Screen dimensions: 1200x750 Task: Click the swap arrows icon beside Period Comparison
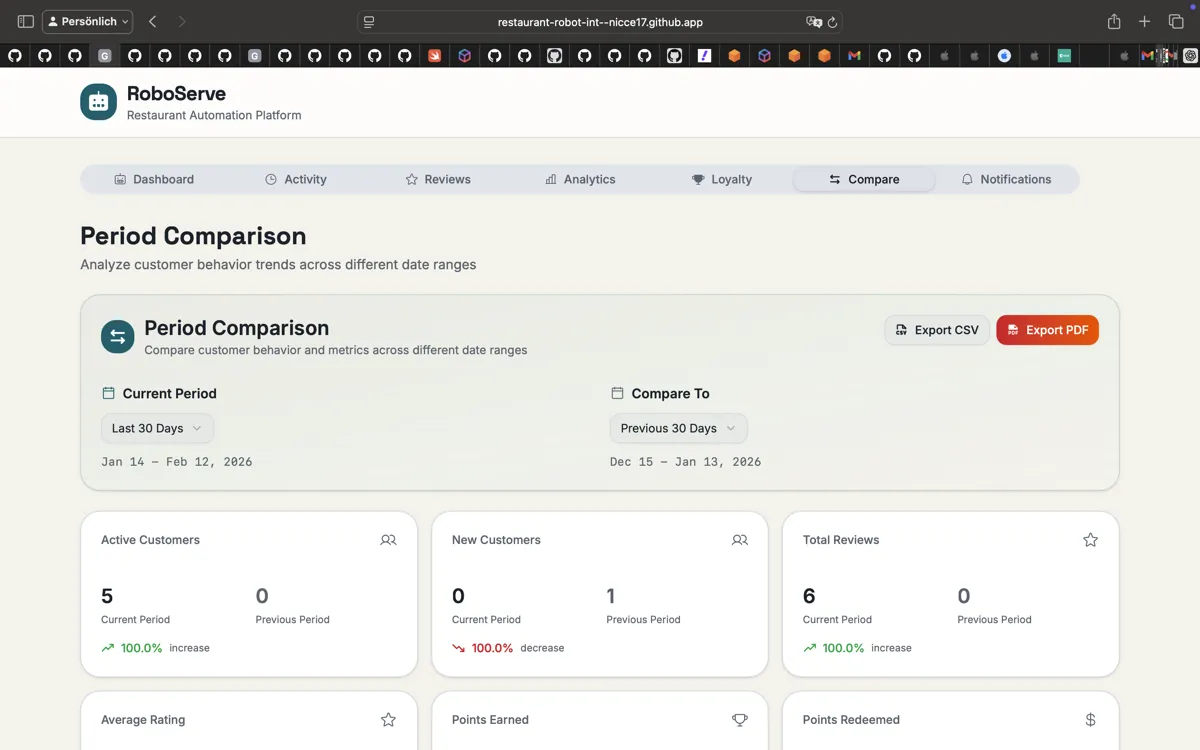[117, 337]
